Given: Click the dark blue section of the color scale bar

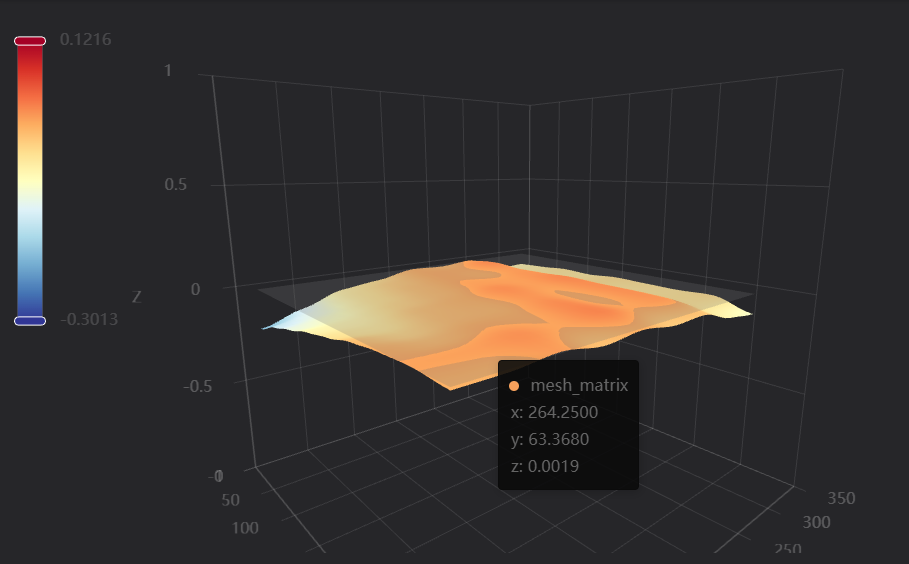Looking at the screenshot, I should tap(30, 300).
